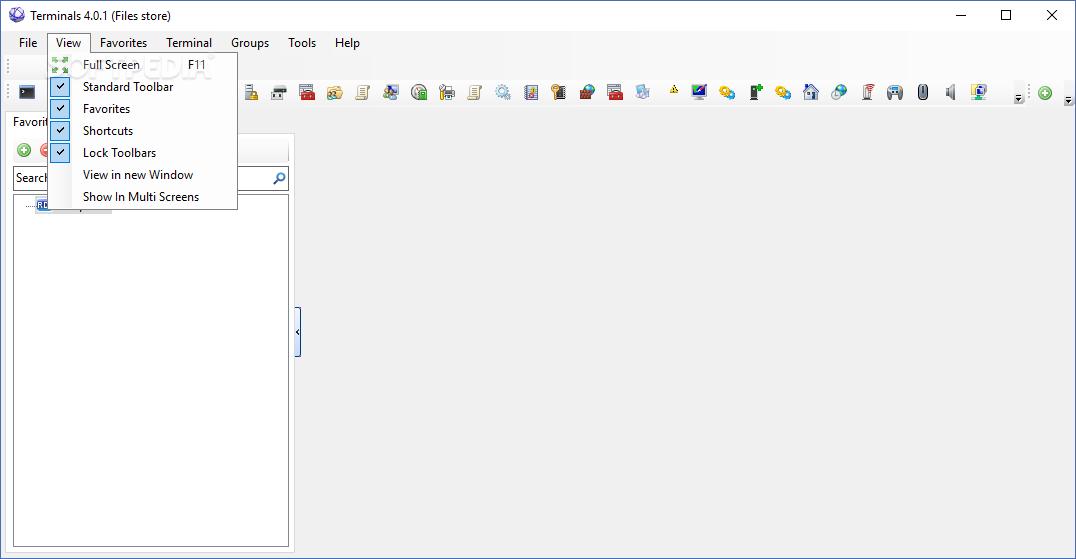Click the gray speaker sound icon
The height and width of the screenshot is (559, 1076).
950,92
